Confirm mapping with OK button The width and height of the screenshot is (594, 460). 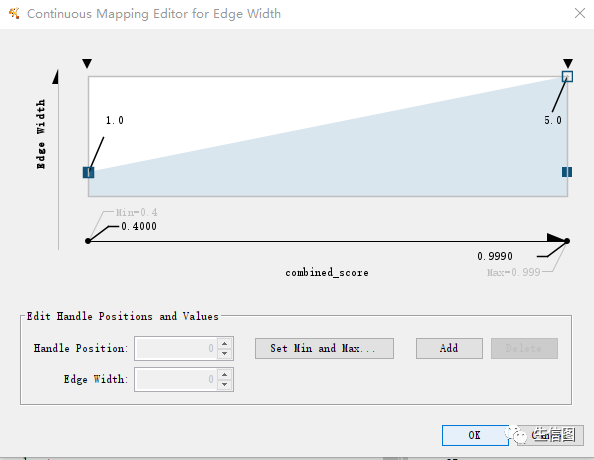tap(475, 435)
